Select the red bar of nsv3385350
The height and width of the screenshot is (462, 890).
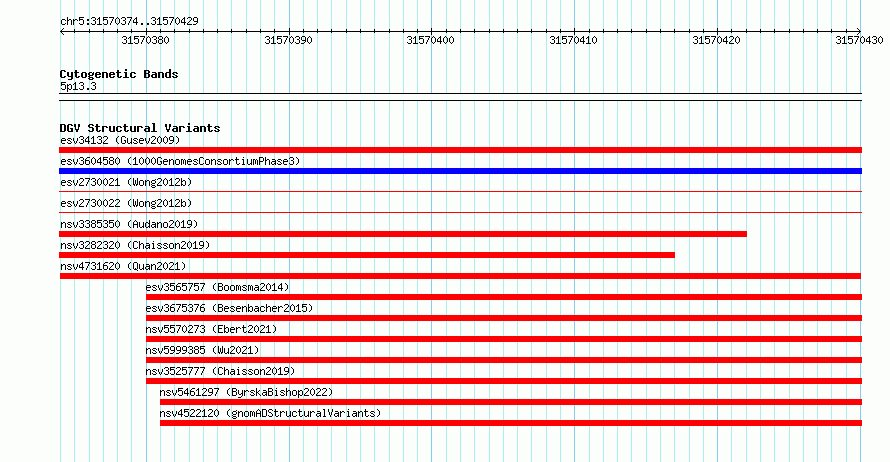pos(403,234)
